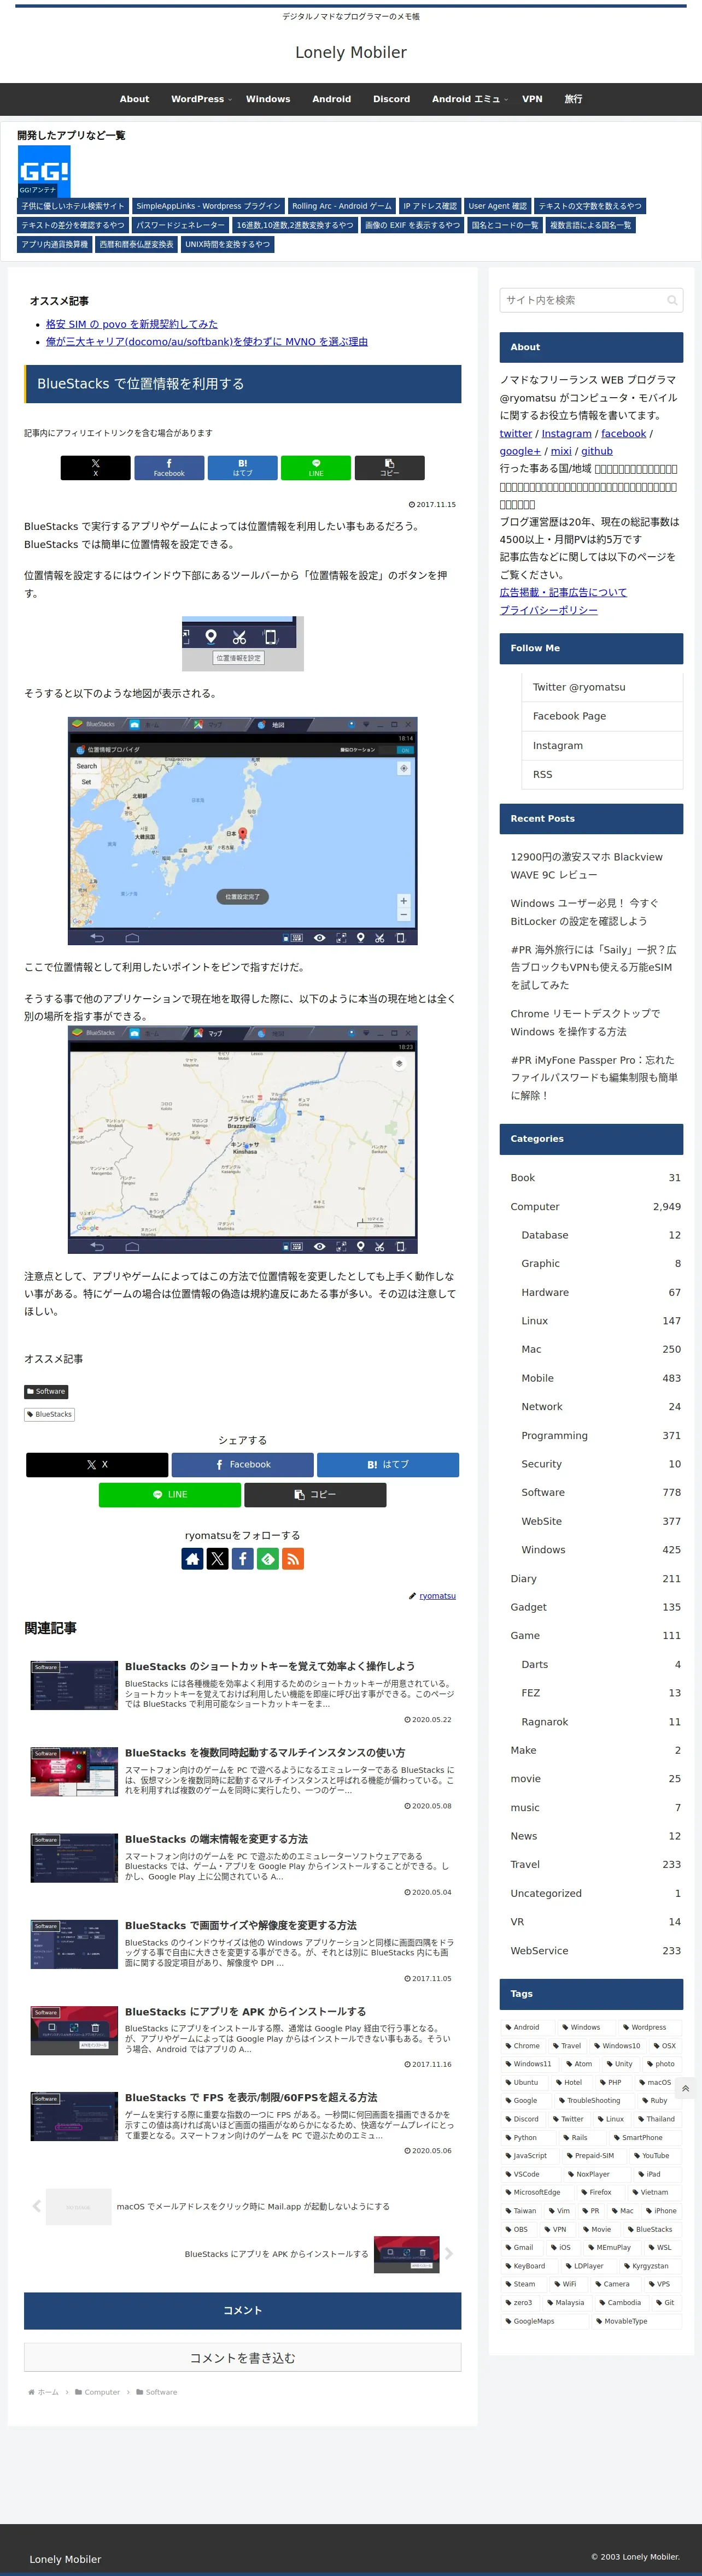Viewport: 702px width, 2576px height.
Task: Click orange RSS follow icon
Action: point(293,1558)
